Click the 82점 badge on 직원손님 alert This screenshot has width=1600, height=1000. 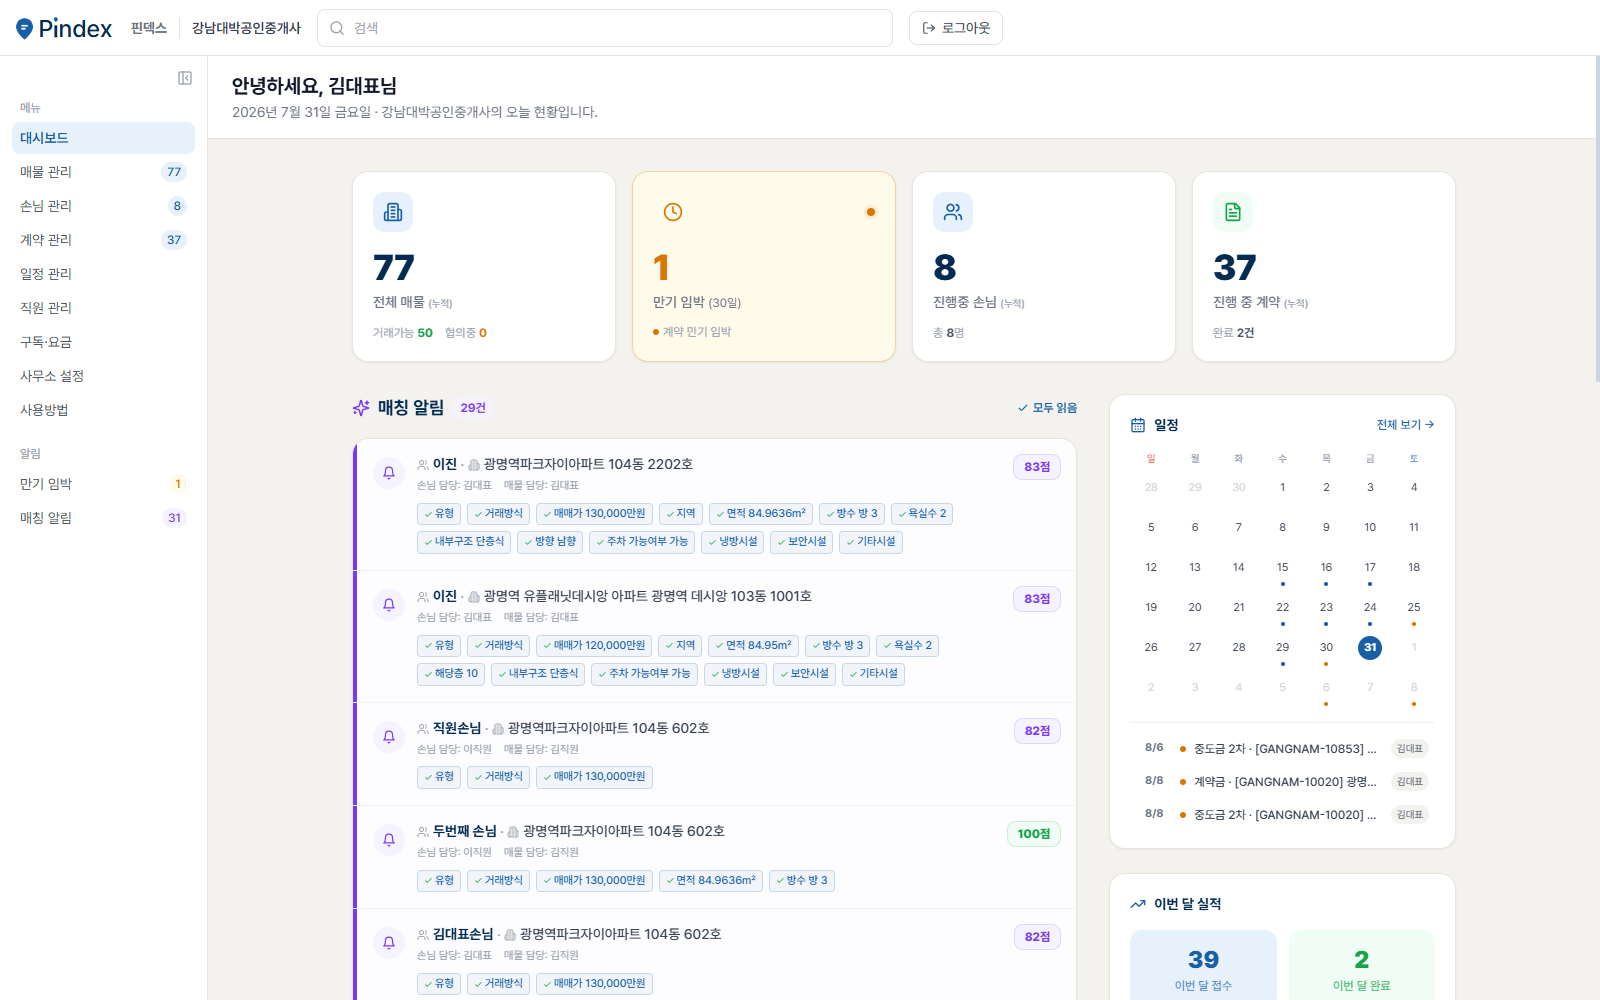coord(1037,731)
